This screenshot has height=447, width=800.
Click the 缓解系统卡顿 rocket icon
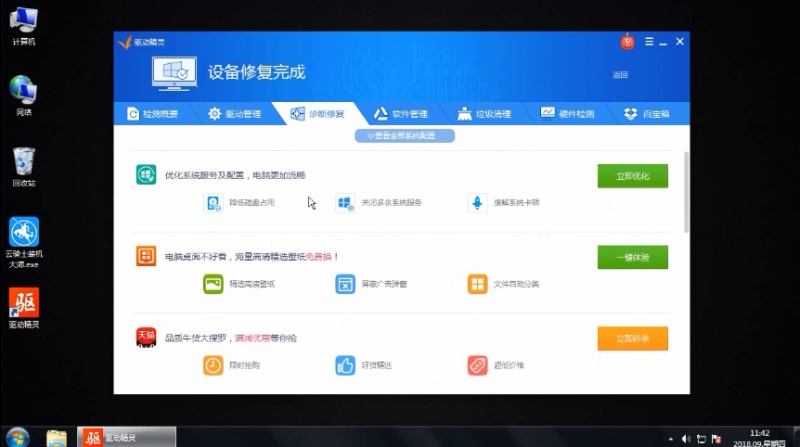click(x=478, y=203)
